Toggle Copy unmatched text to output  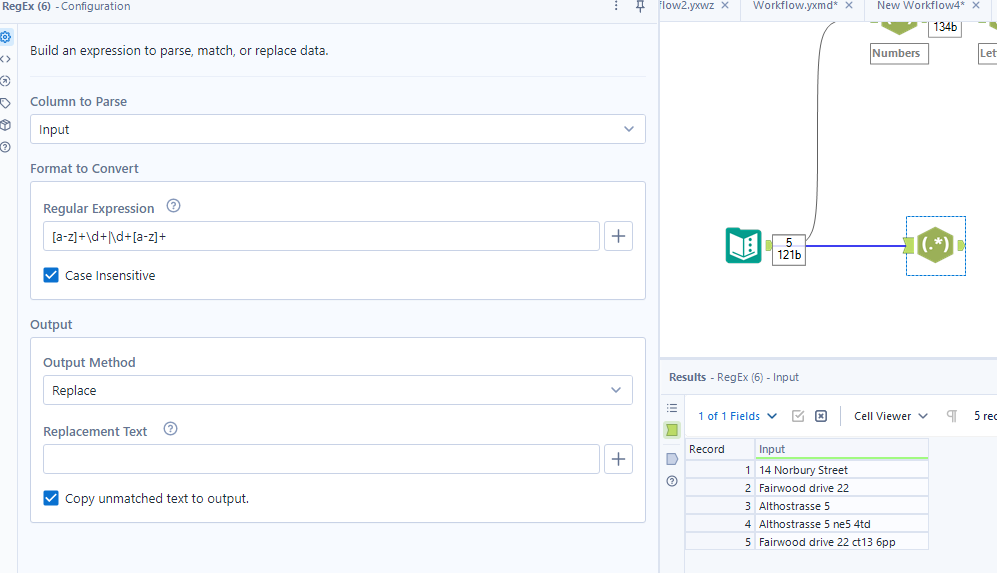tap(51, 498)
